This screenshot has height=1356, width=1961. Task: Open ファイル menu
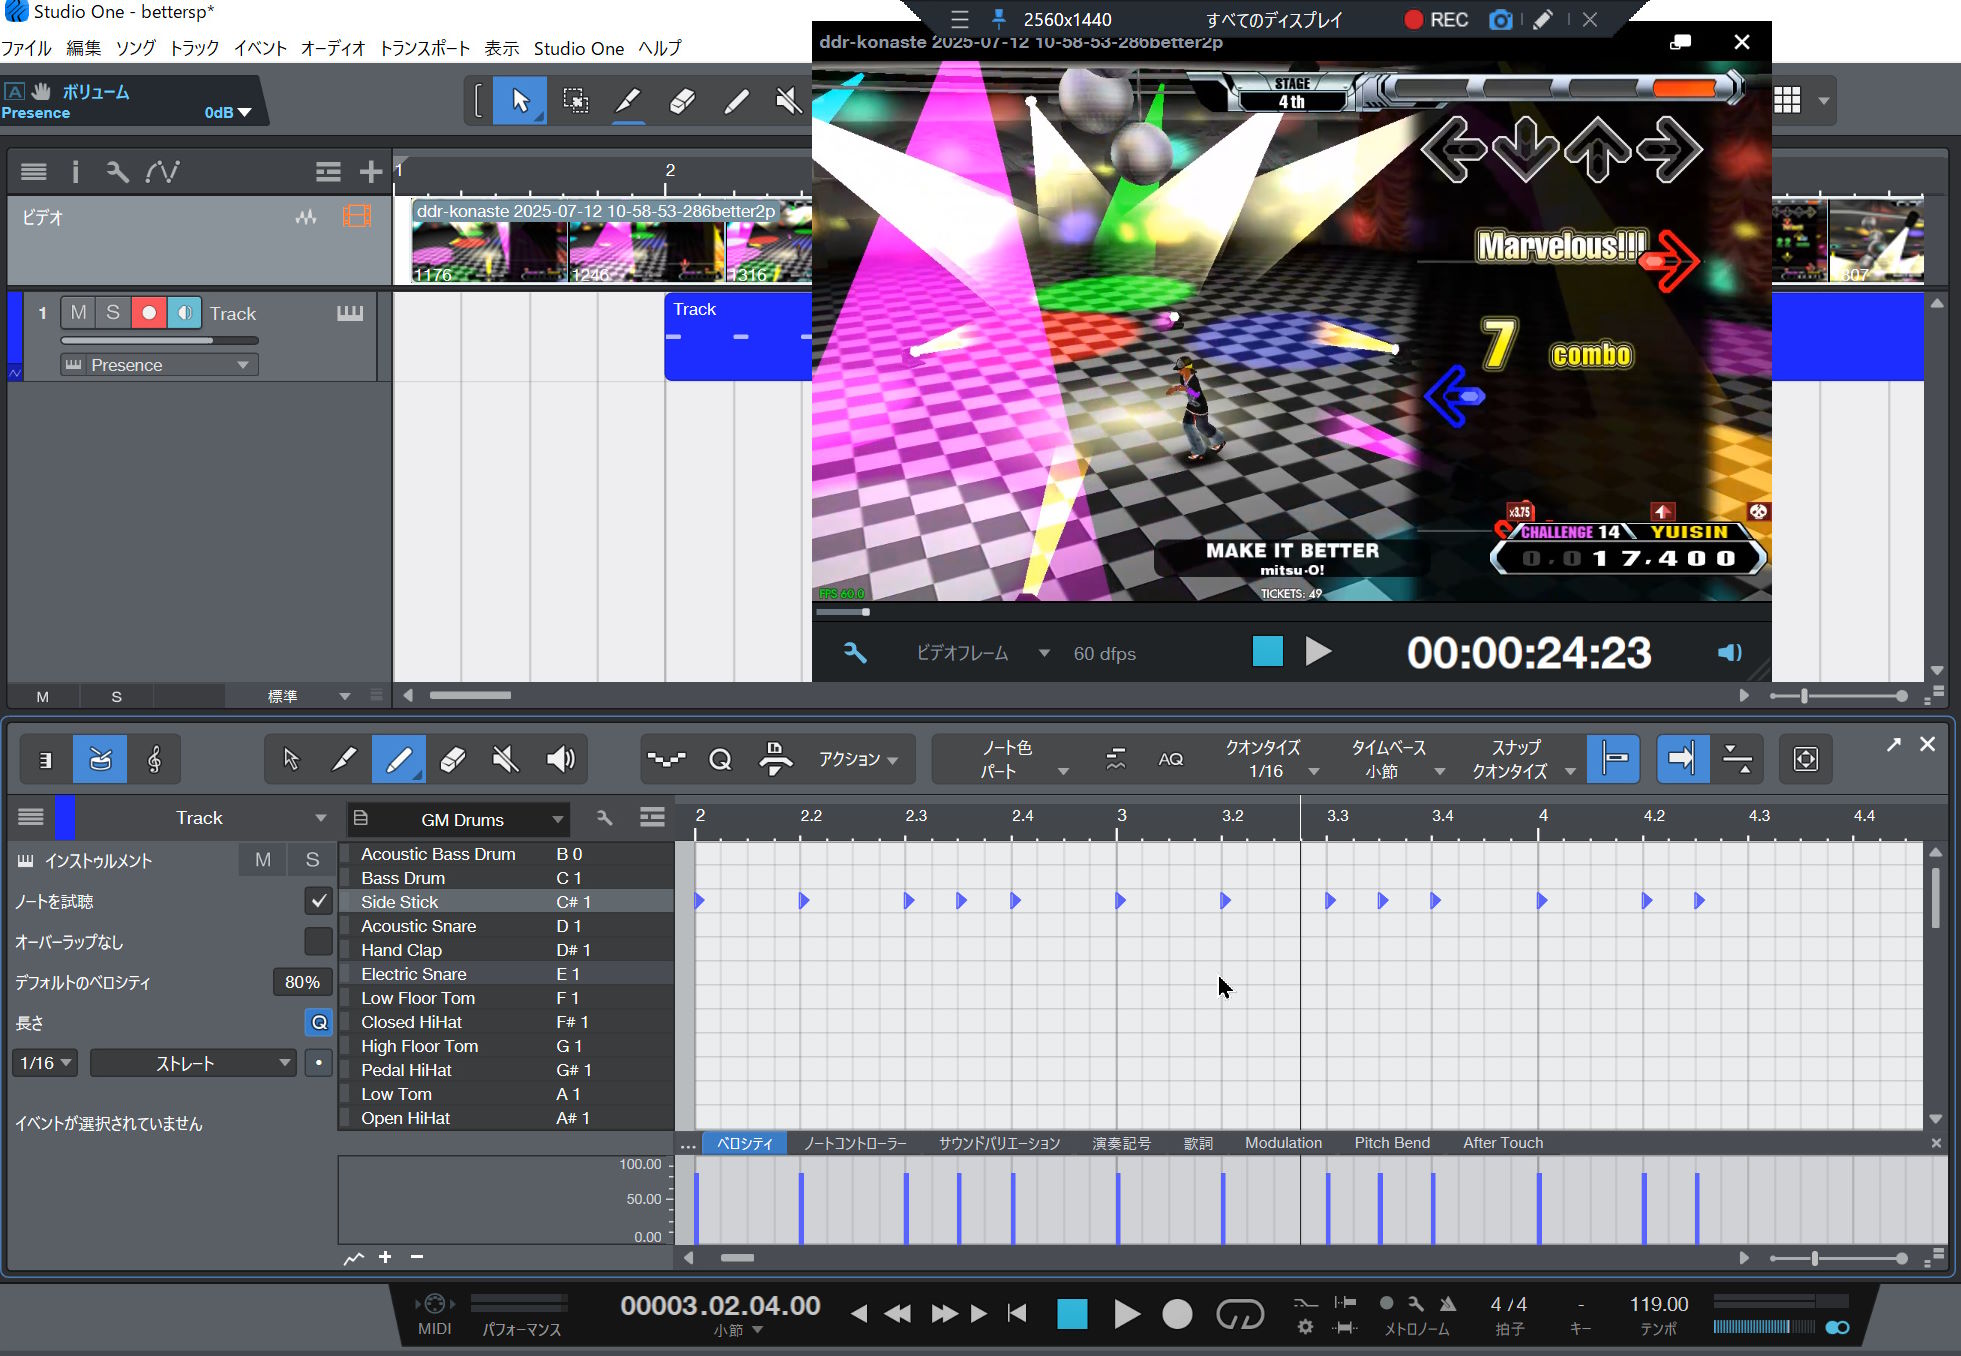pyautogui.click(x=27, y=48)
